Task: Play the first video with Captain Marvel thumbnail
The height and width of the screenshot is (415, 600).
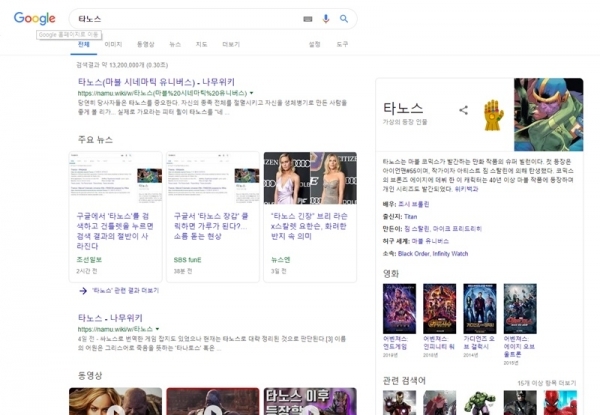Action: tap(116, 401)
